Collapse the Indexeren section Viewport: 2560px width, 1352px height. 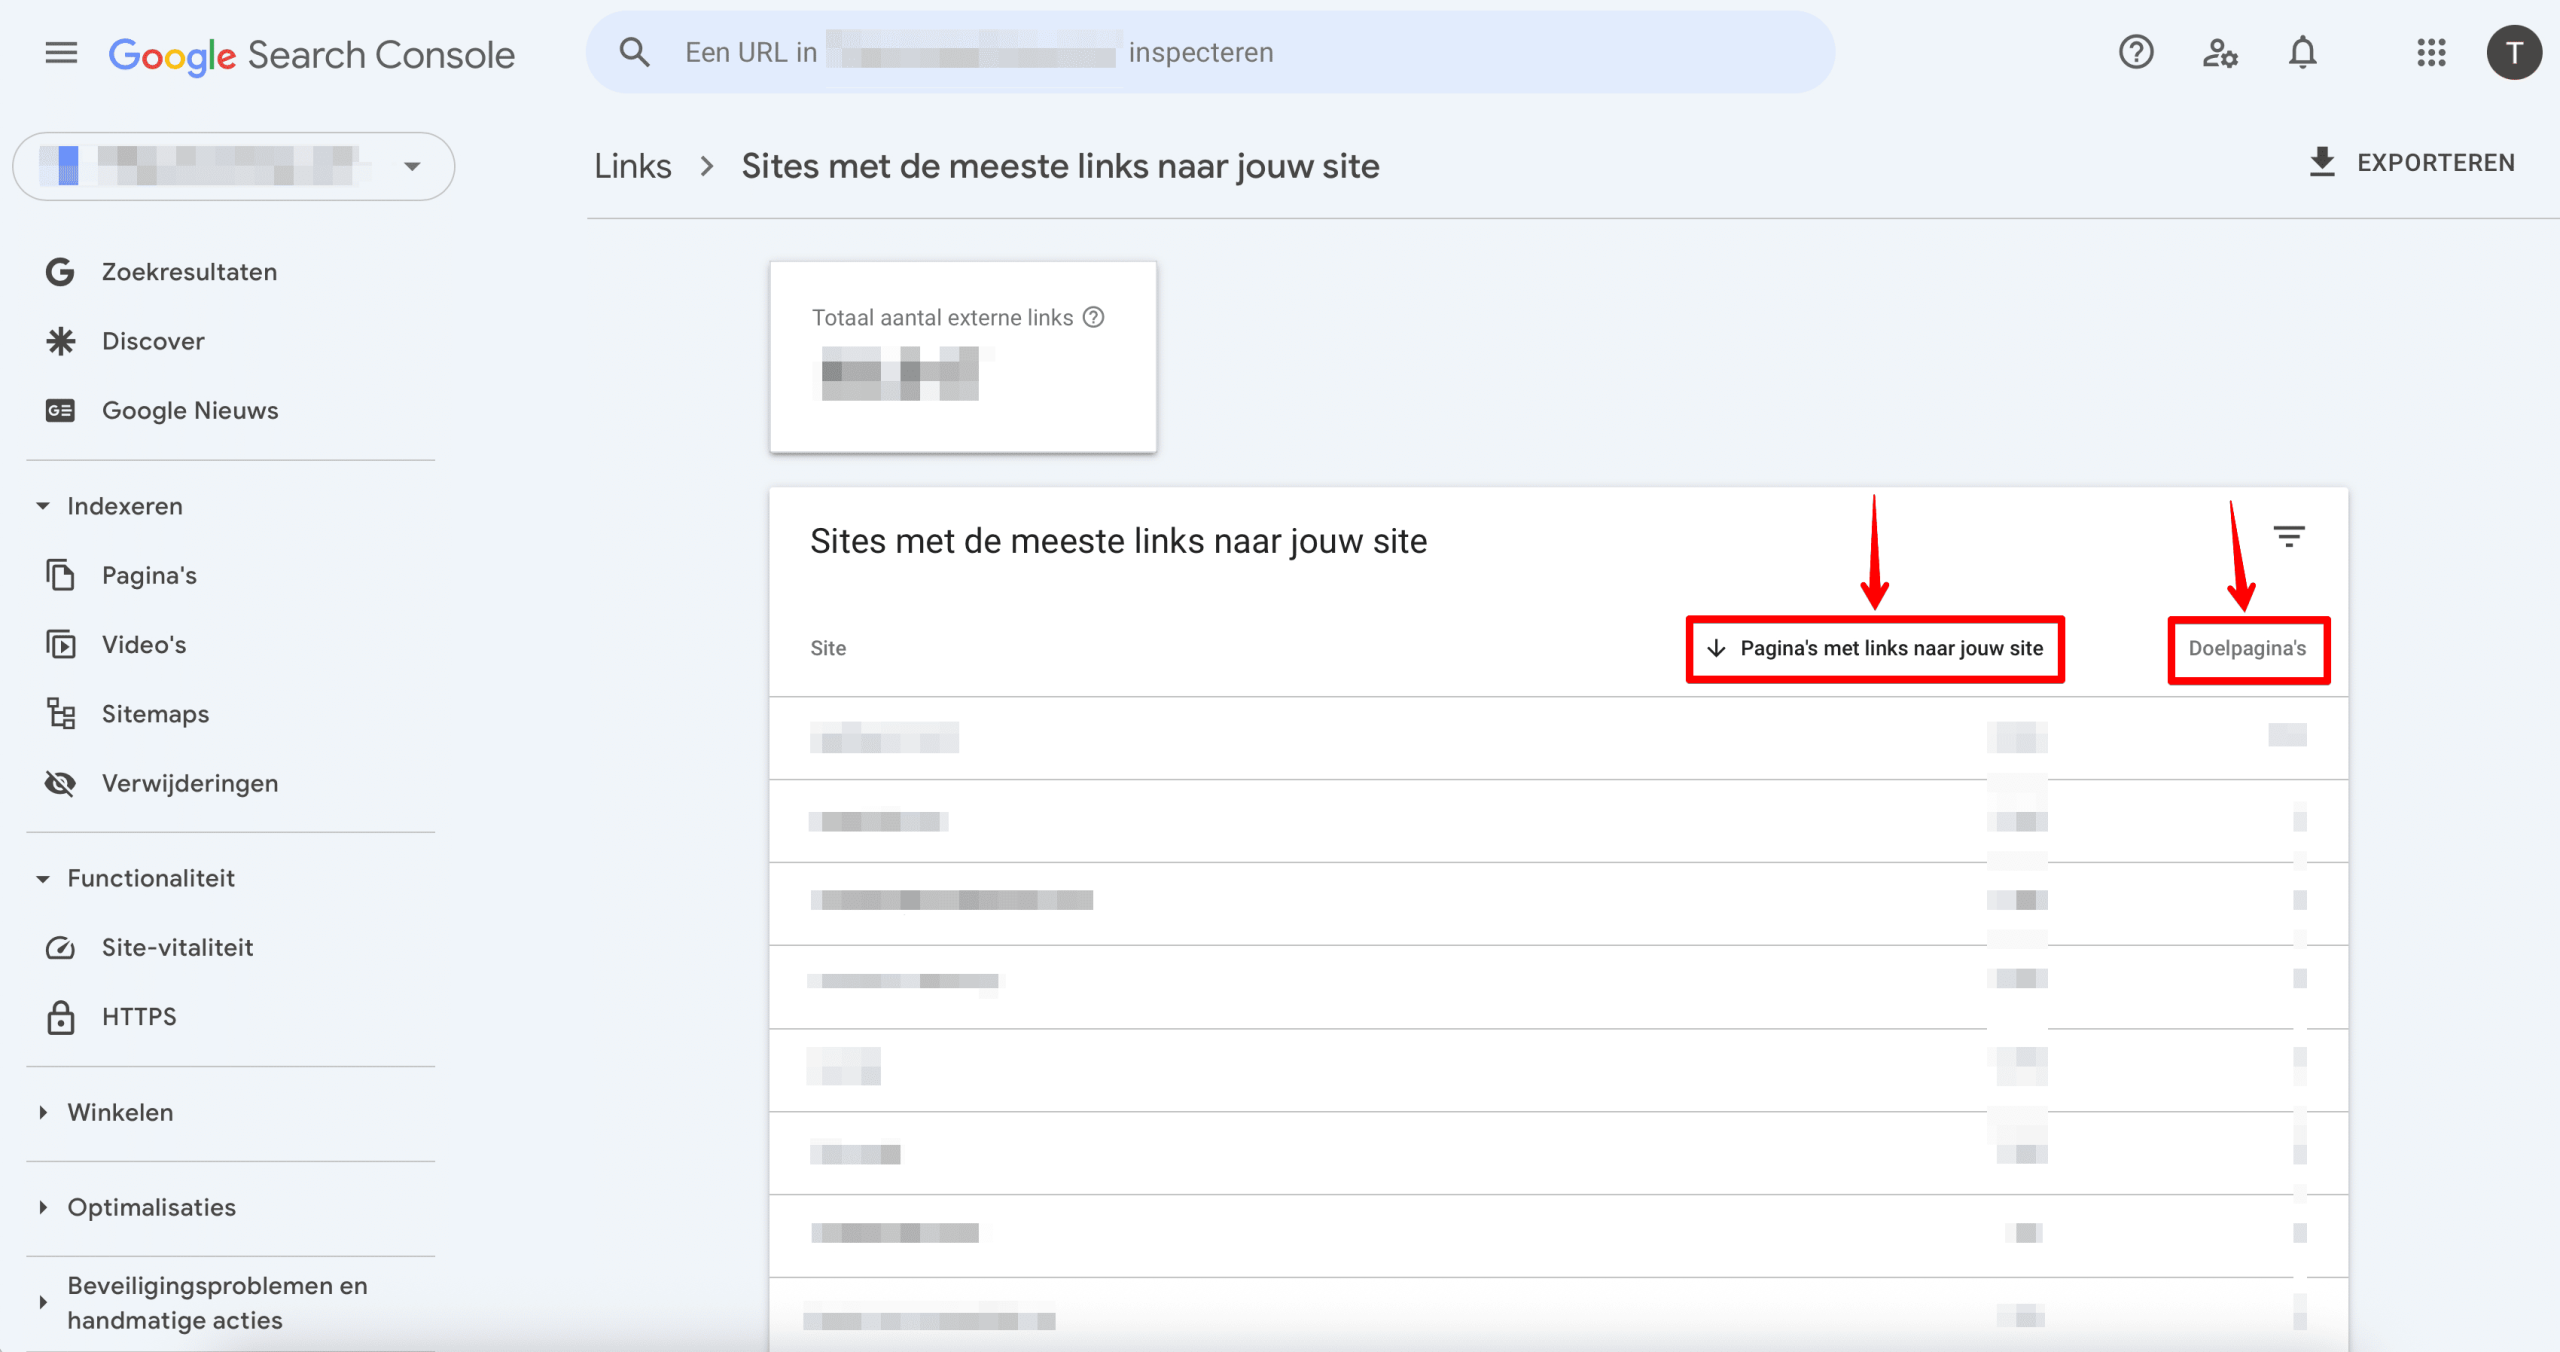(42, 506)
